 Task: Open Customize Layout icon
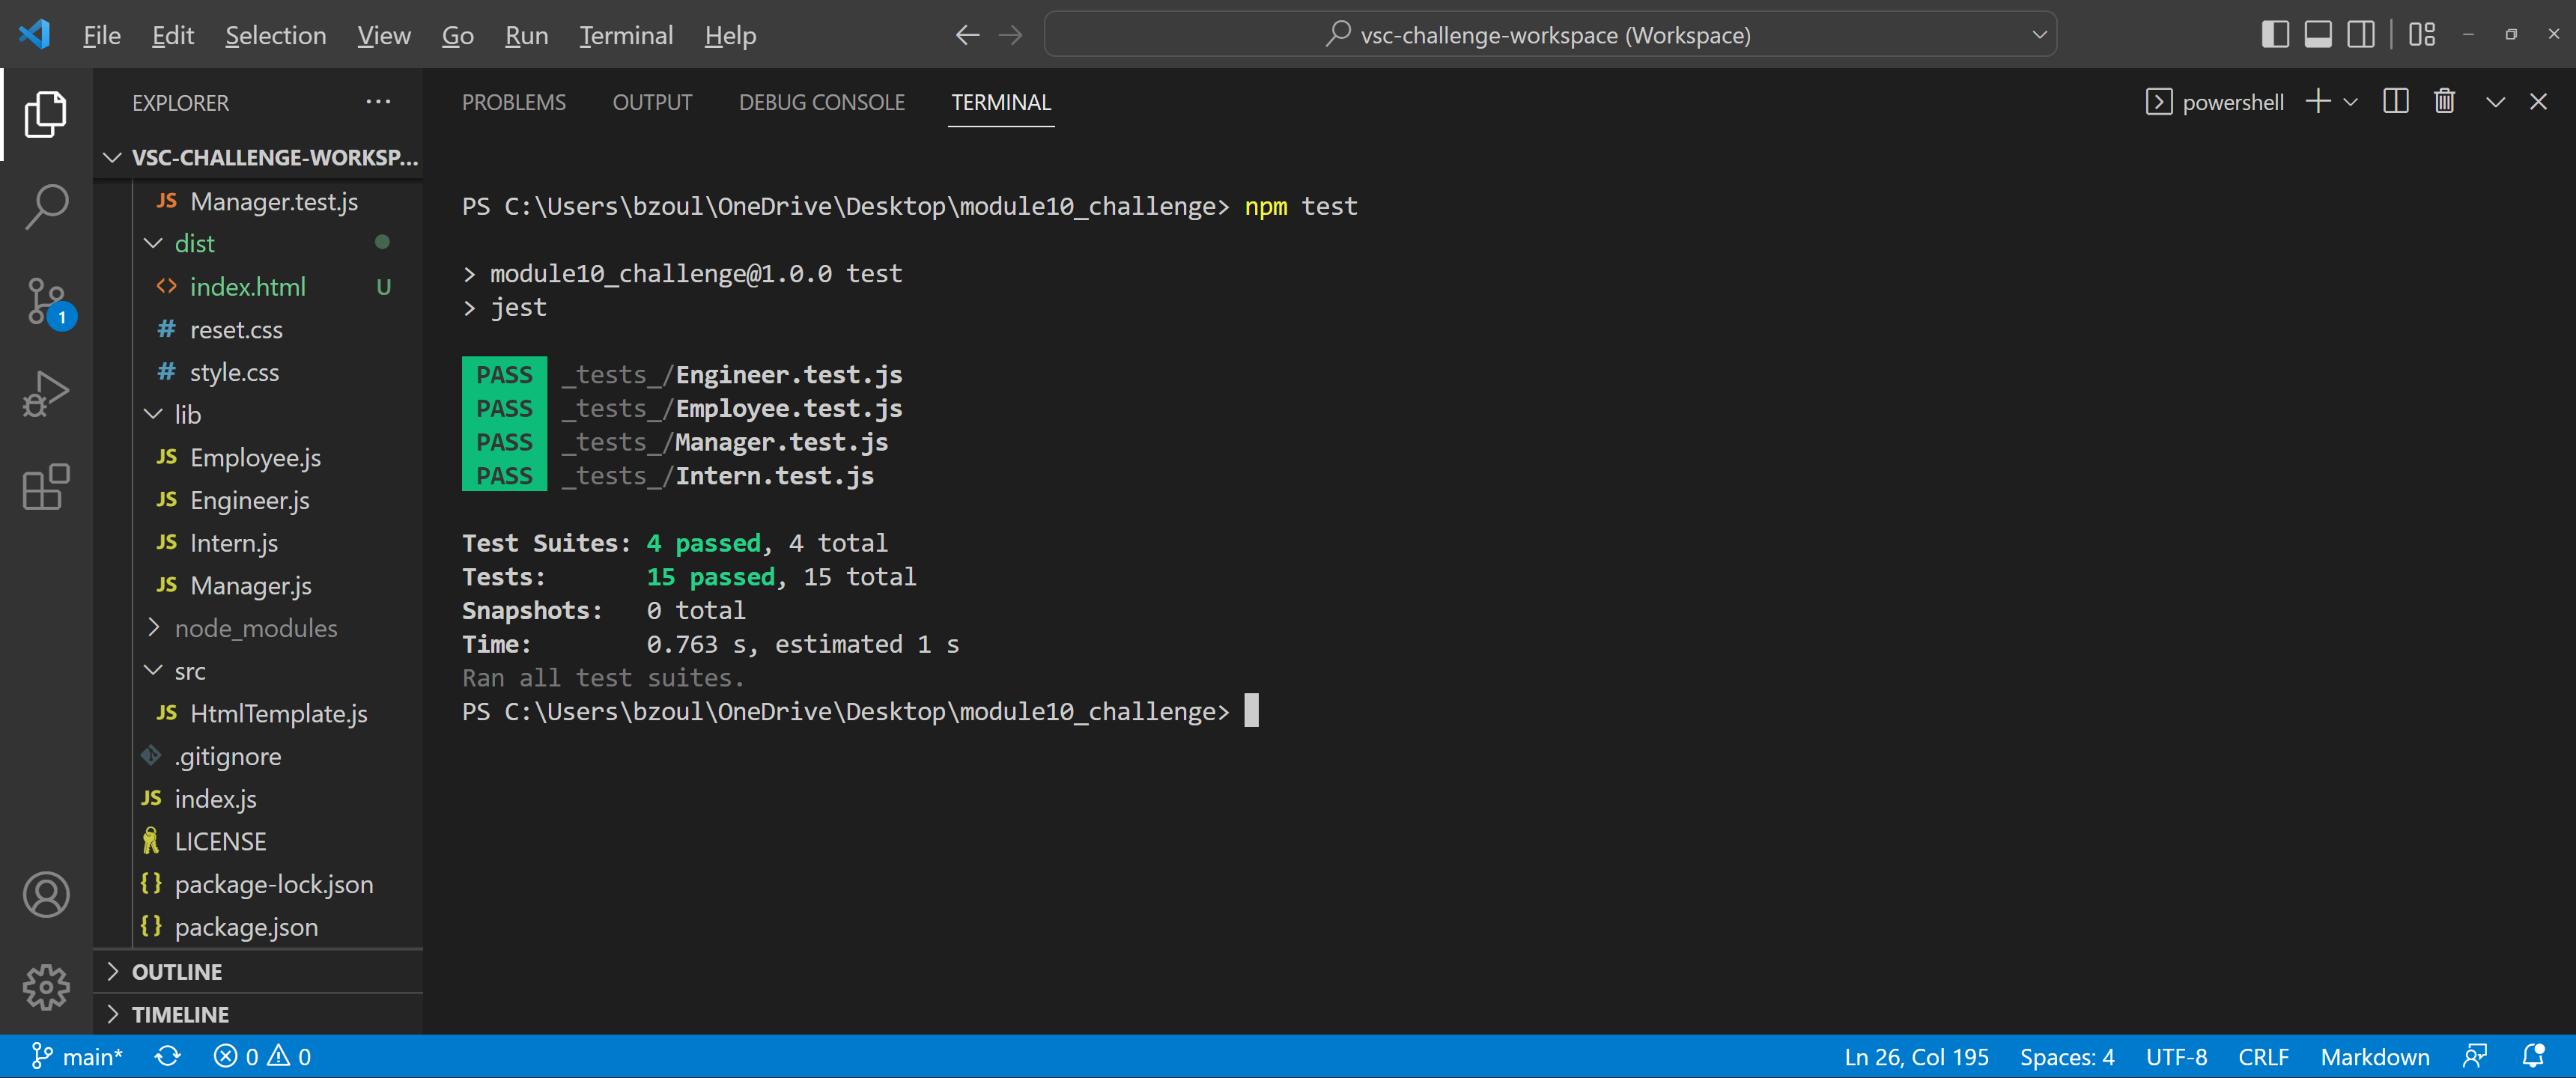(x=2422, y=35)
